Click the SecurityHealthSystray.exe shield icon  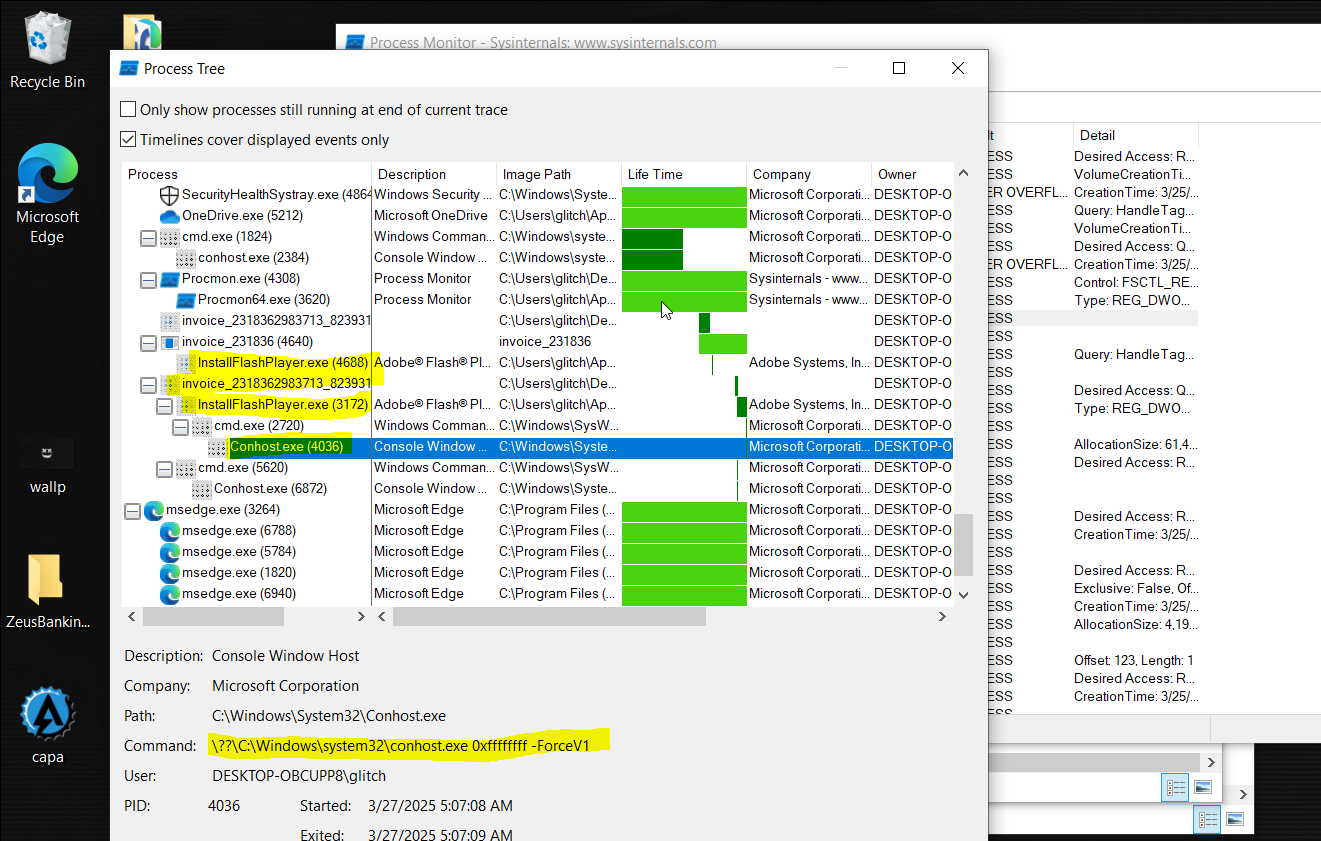pyautogui.click(x=168, y=195)
